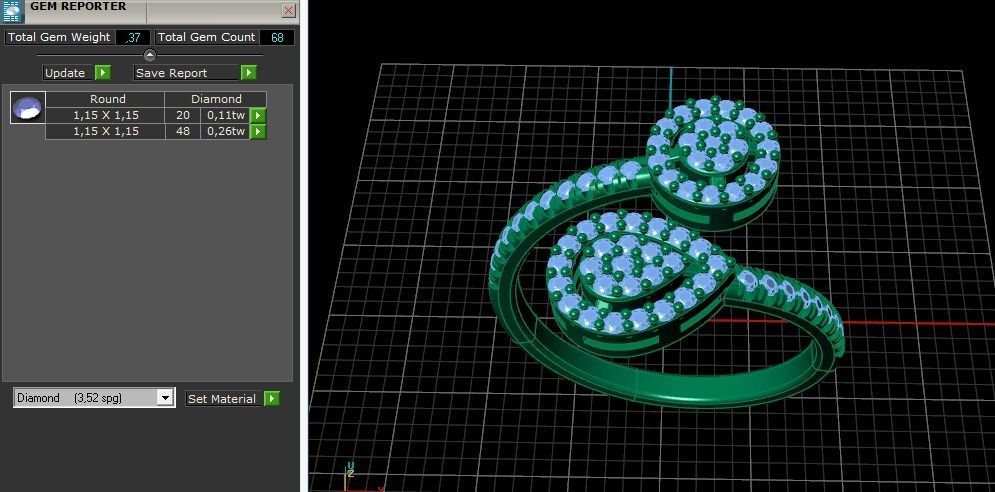Click the Total Gem Count value field
The image size is (995, 492).
click(x=277, y=37)
